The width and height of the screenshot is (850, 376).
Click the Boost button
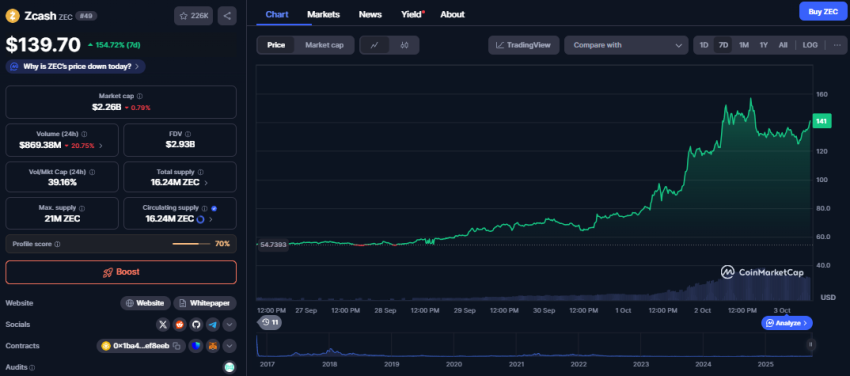pos(121,272)
